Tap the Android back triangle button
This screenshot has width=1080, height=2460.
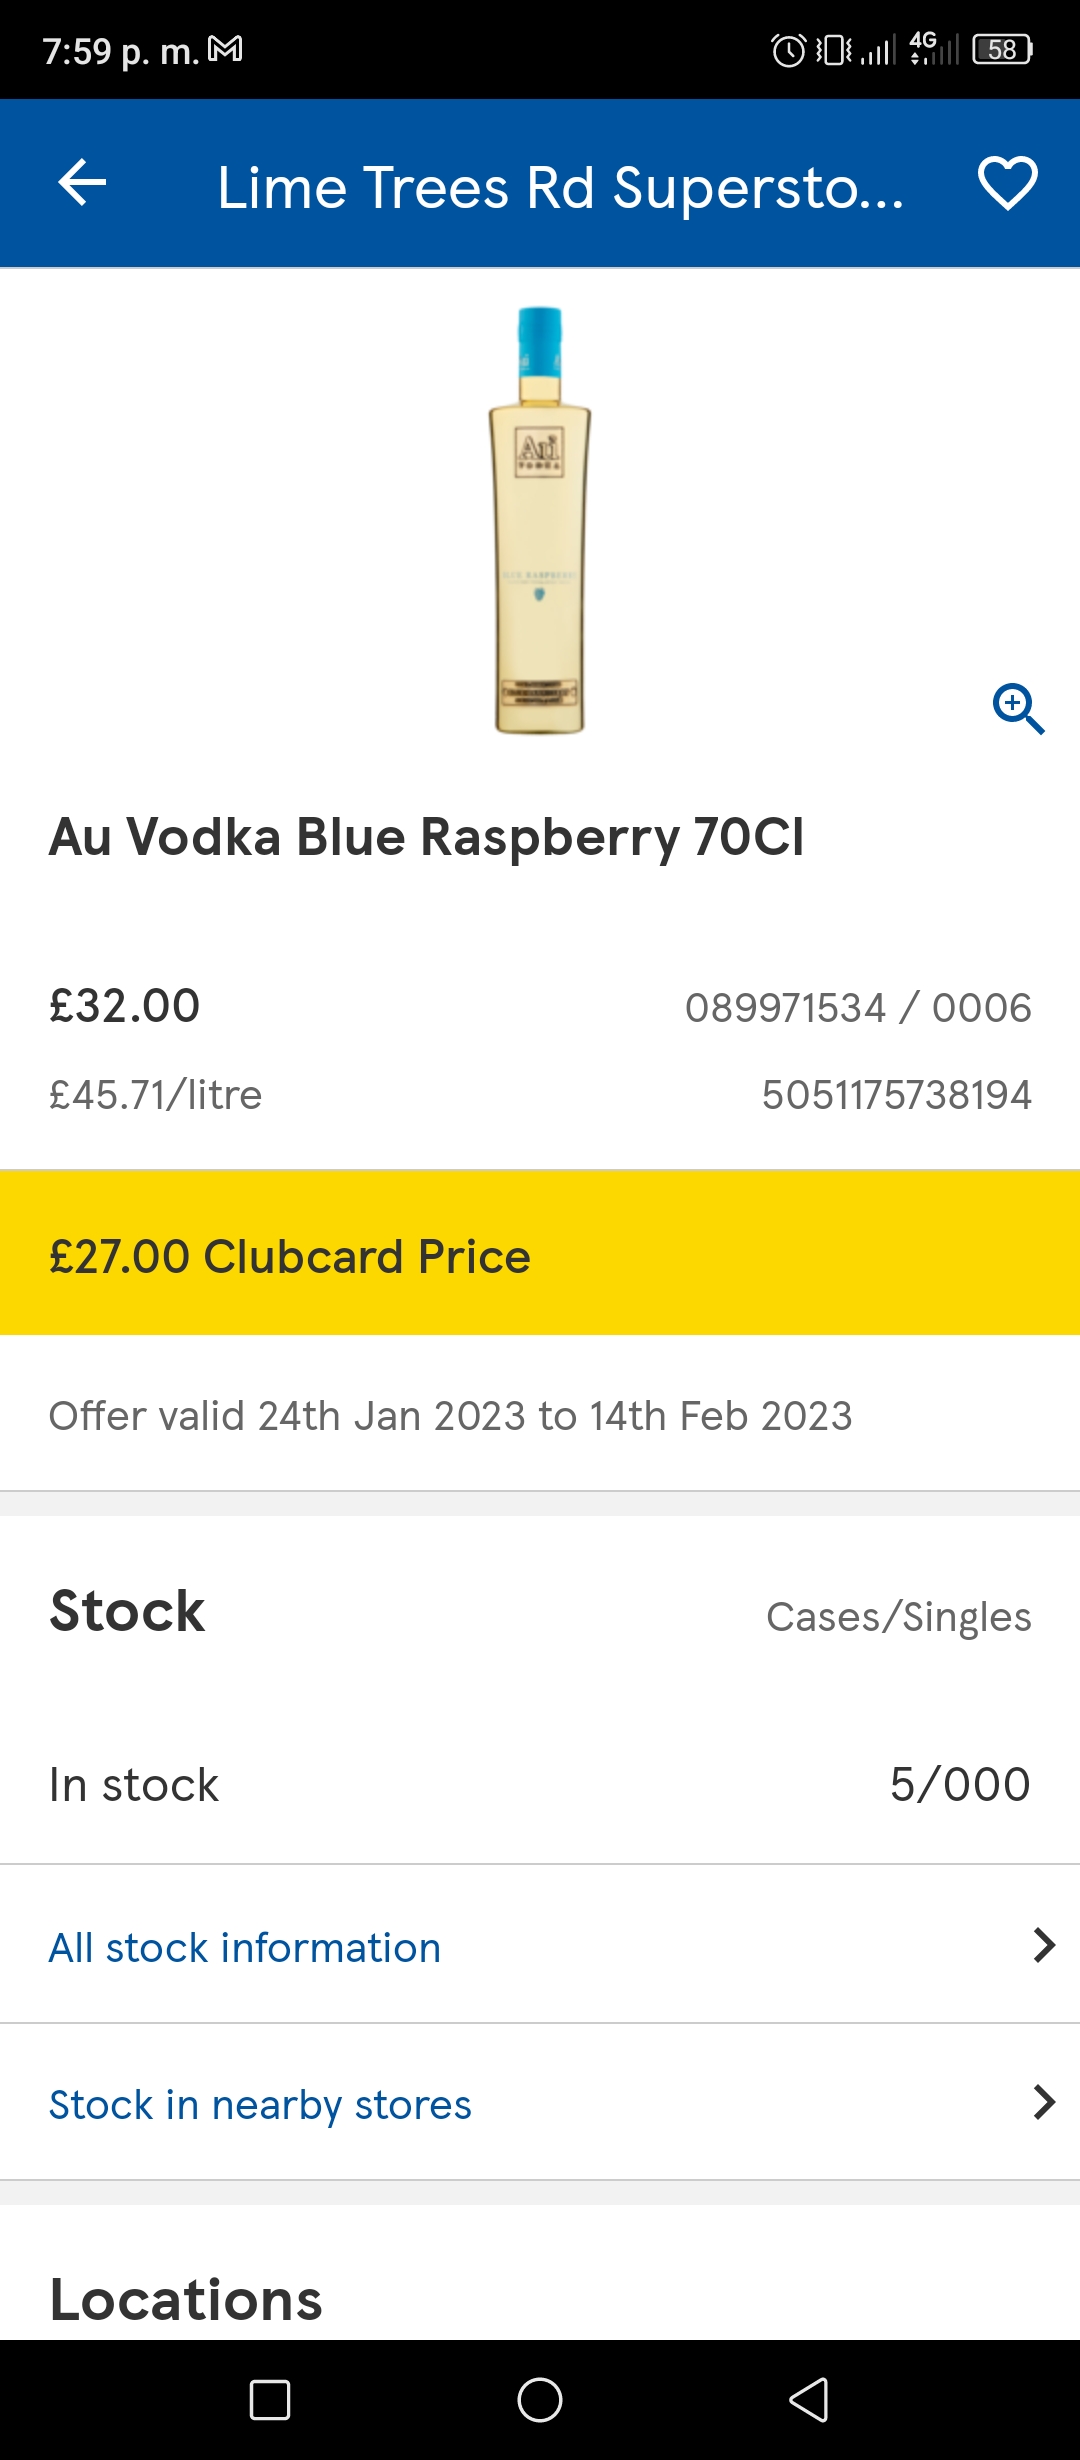(x=809, y=2400)
